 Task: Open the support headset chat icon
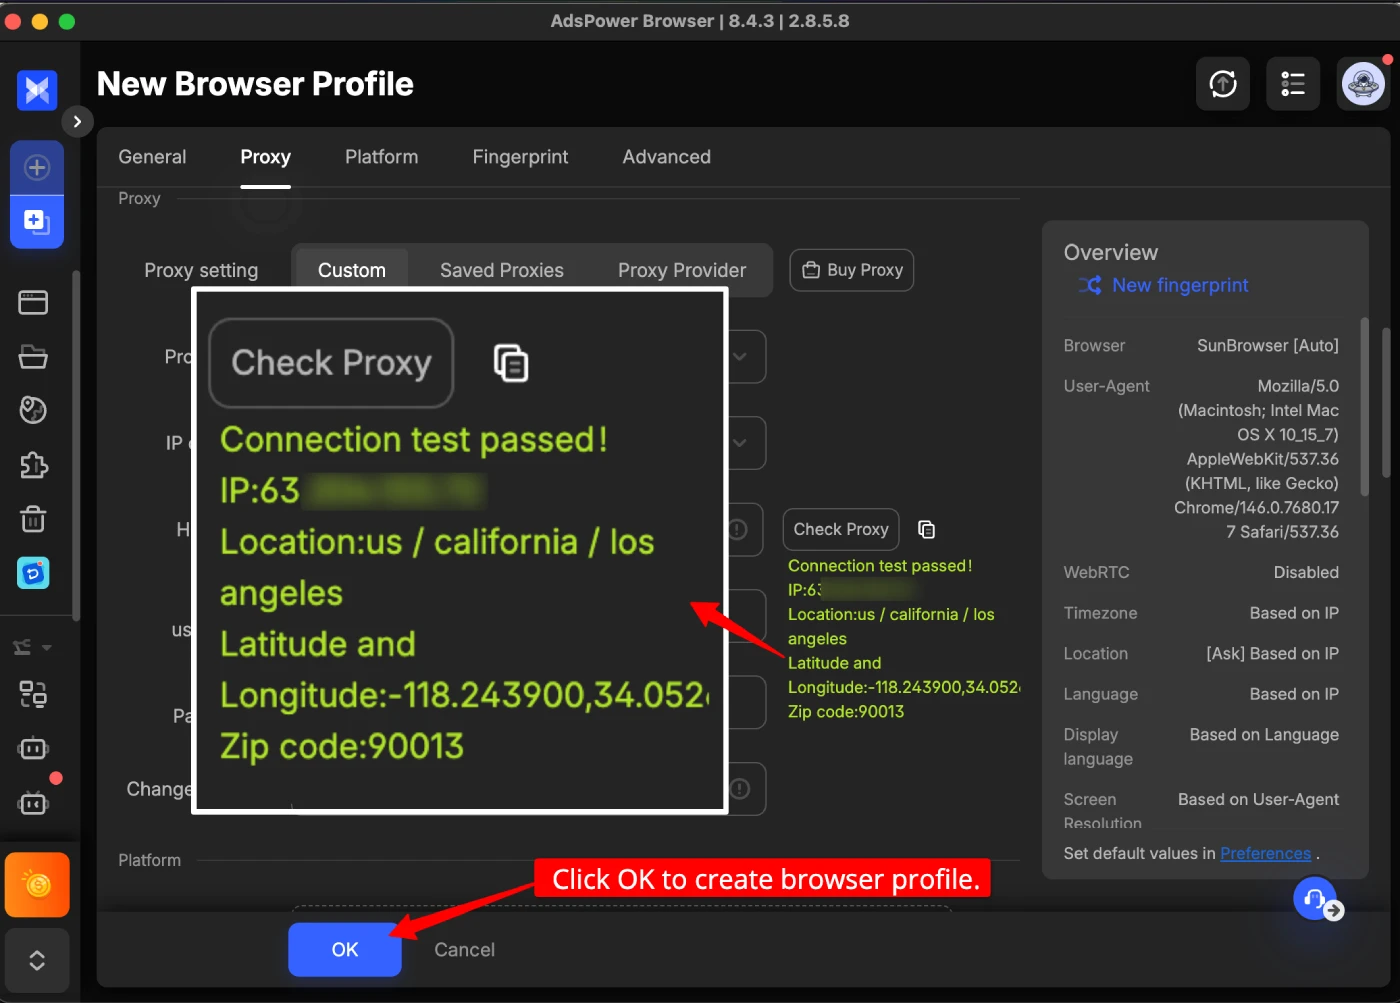(1316, 898)
